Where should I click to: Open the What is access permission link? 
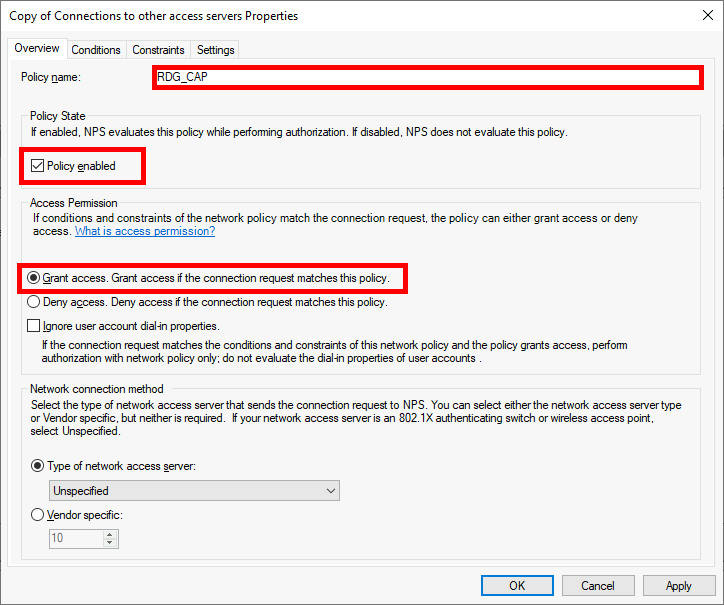(145, 231)
